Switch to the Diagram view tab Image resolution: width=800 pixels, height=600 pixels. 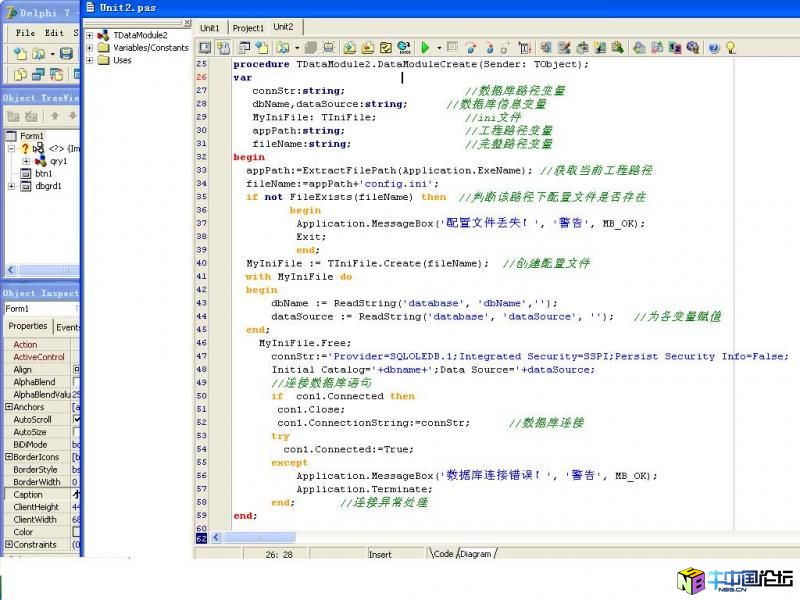(476, 553)
